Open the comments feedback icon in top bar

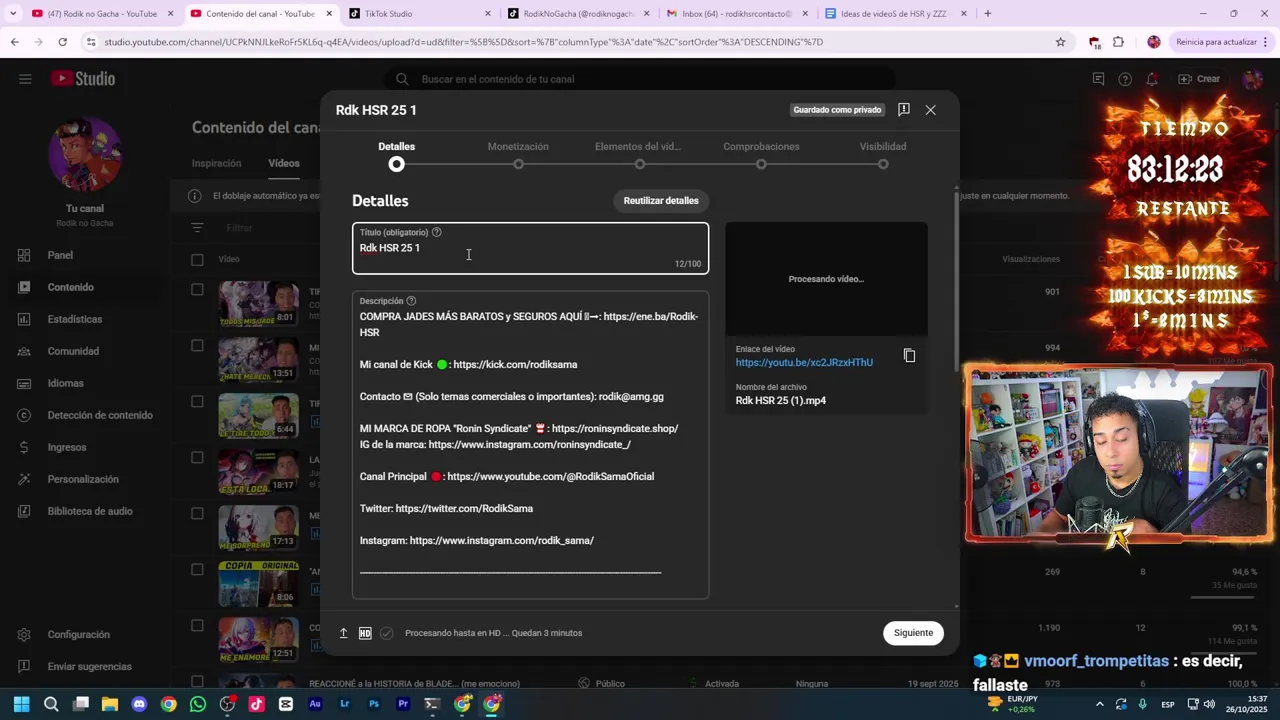tap(1098, 79)
